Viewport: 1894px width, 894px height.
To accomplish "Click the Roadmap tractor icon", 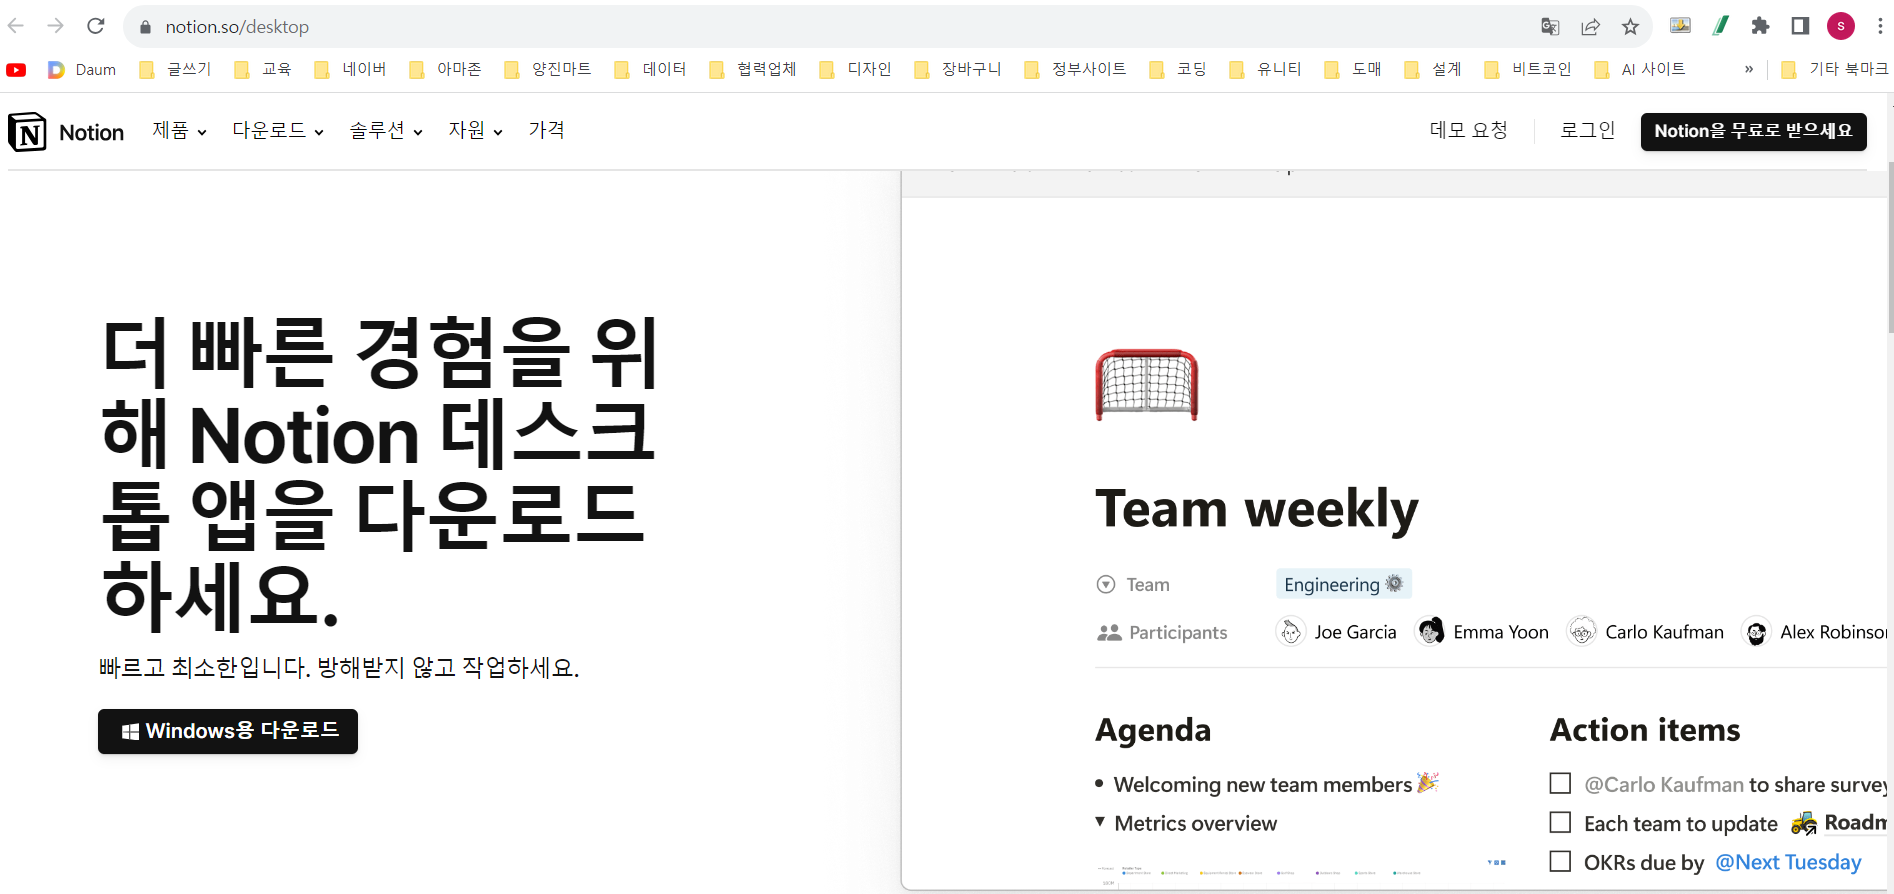I will point(1804,823).
